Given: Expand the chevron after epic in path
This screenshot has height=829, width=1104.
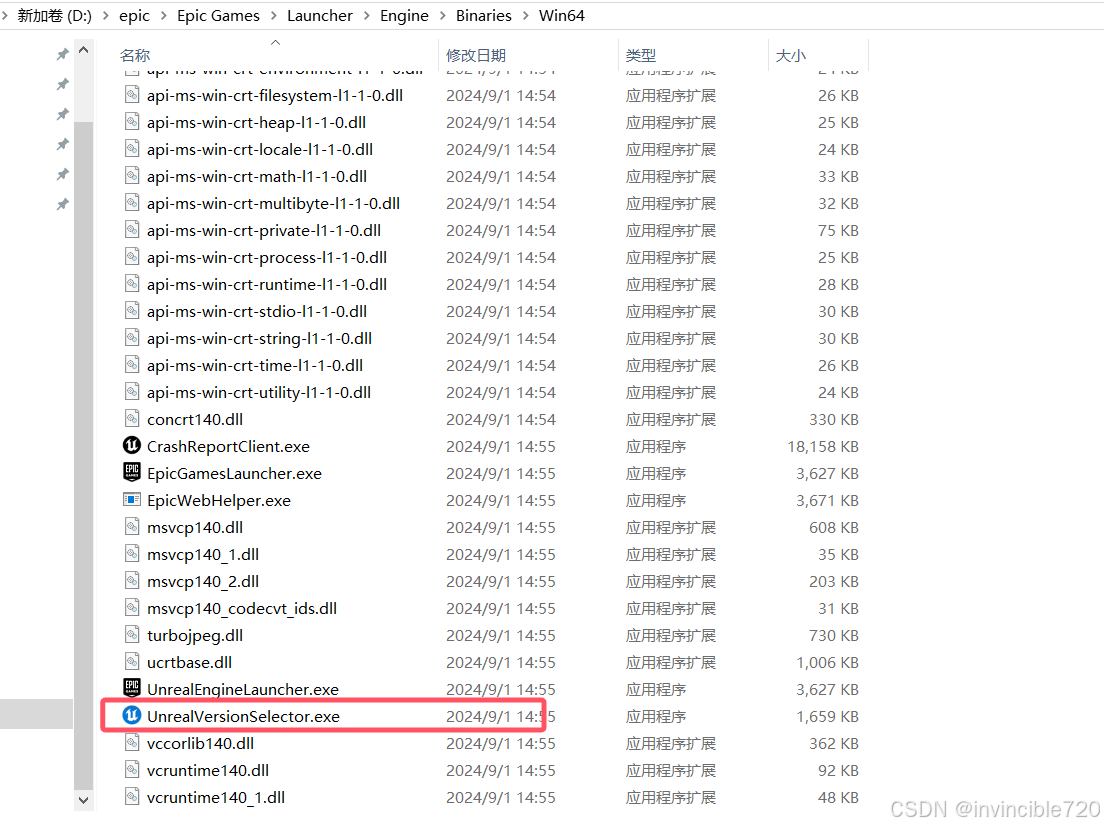Looking at the screenshot, I should click(163, 15).
